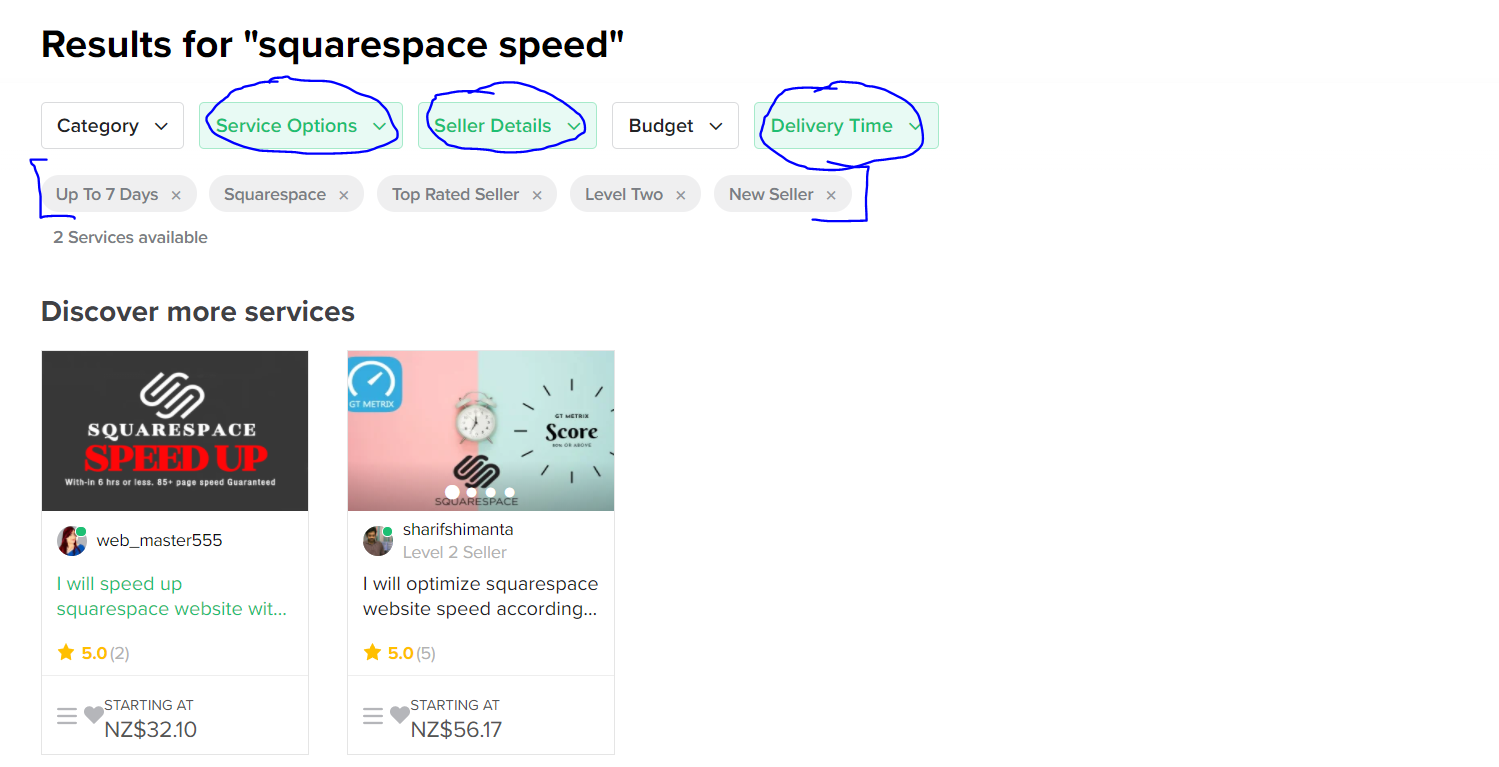
Task: Open 'I will speed up squarespace website' link
Action: [x=172, y=596]
